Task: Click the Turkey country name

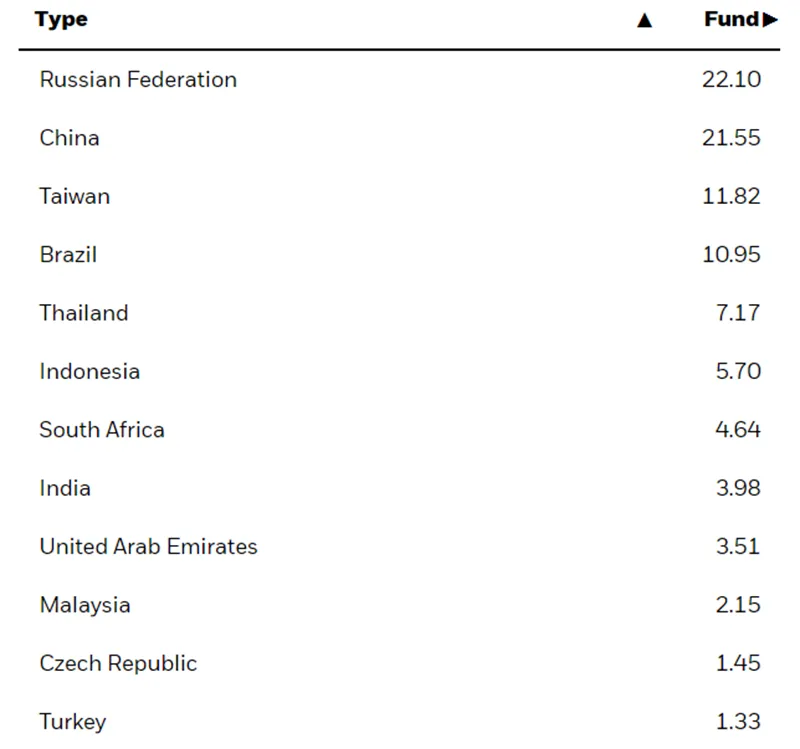Action: (73, 722)
